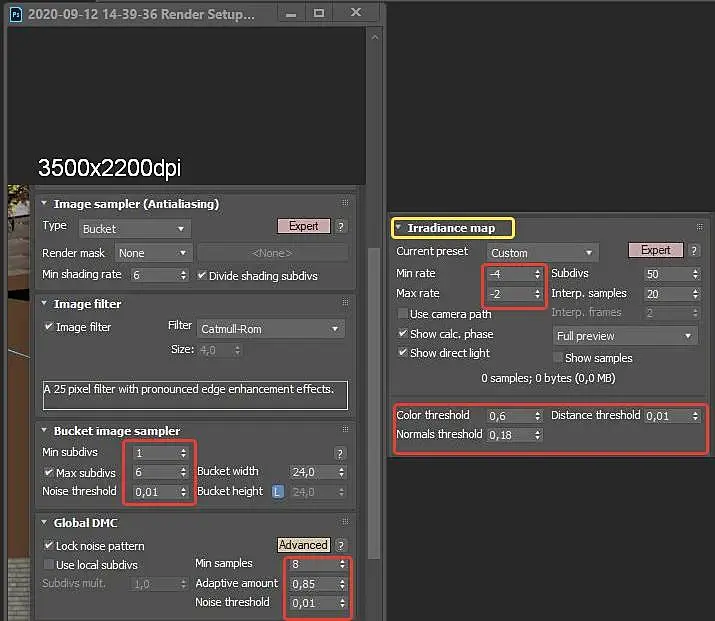Open the sampler Type dropdown showing Bucket
The height and width of the screenshot is (621, 715).
pyautogui.click(x=135, y=229)
